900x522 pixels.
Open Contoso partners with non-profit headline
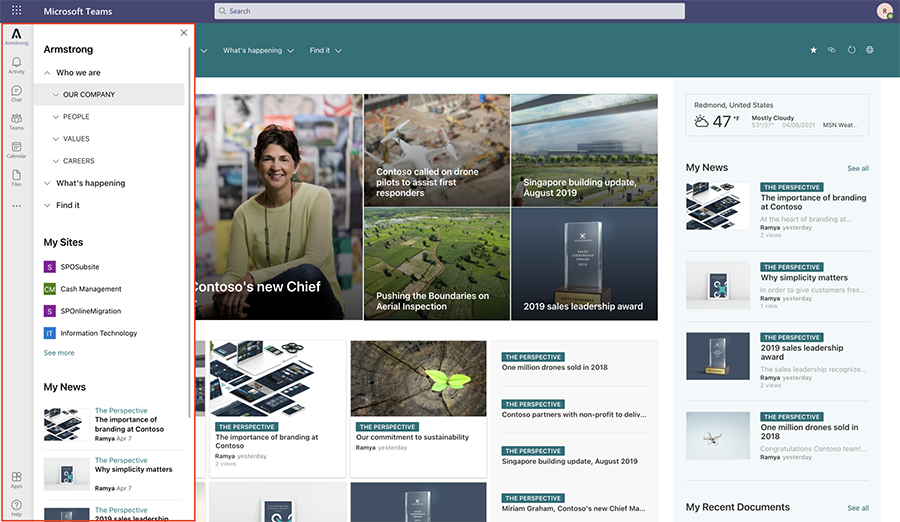(574, 415)
